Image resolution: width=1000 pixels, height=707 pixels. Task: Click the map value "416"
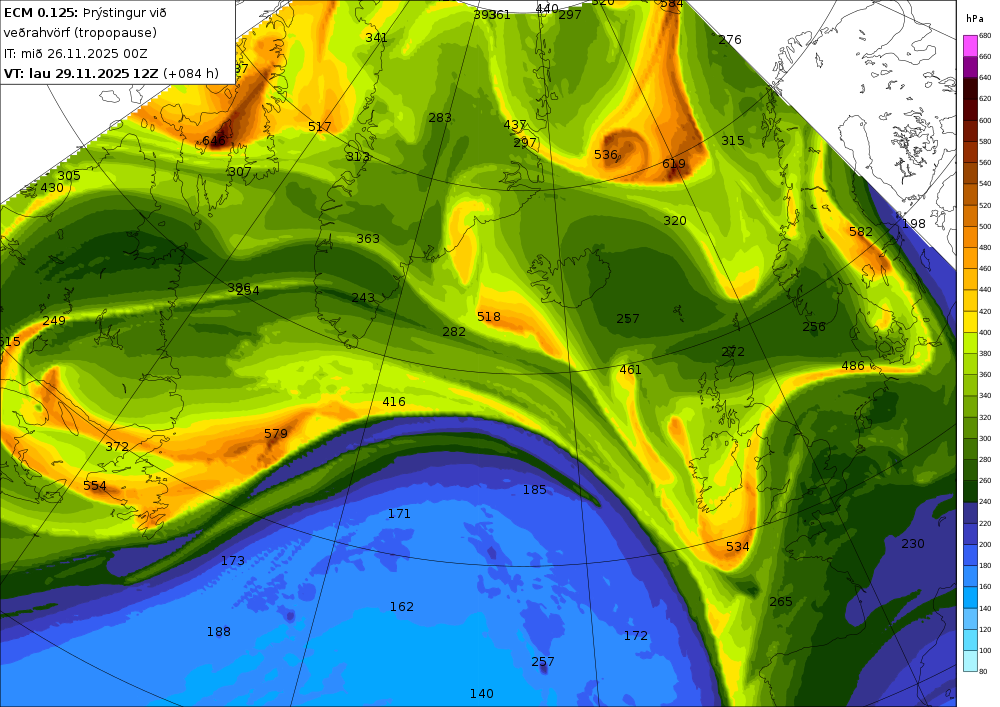(393, 402)
